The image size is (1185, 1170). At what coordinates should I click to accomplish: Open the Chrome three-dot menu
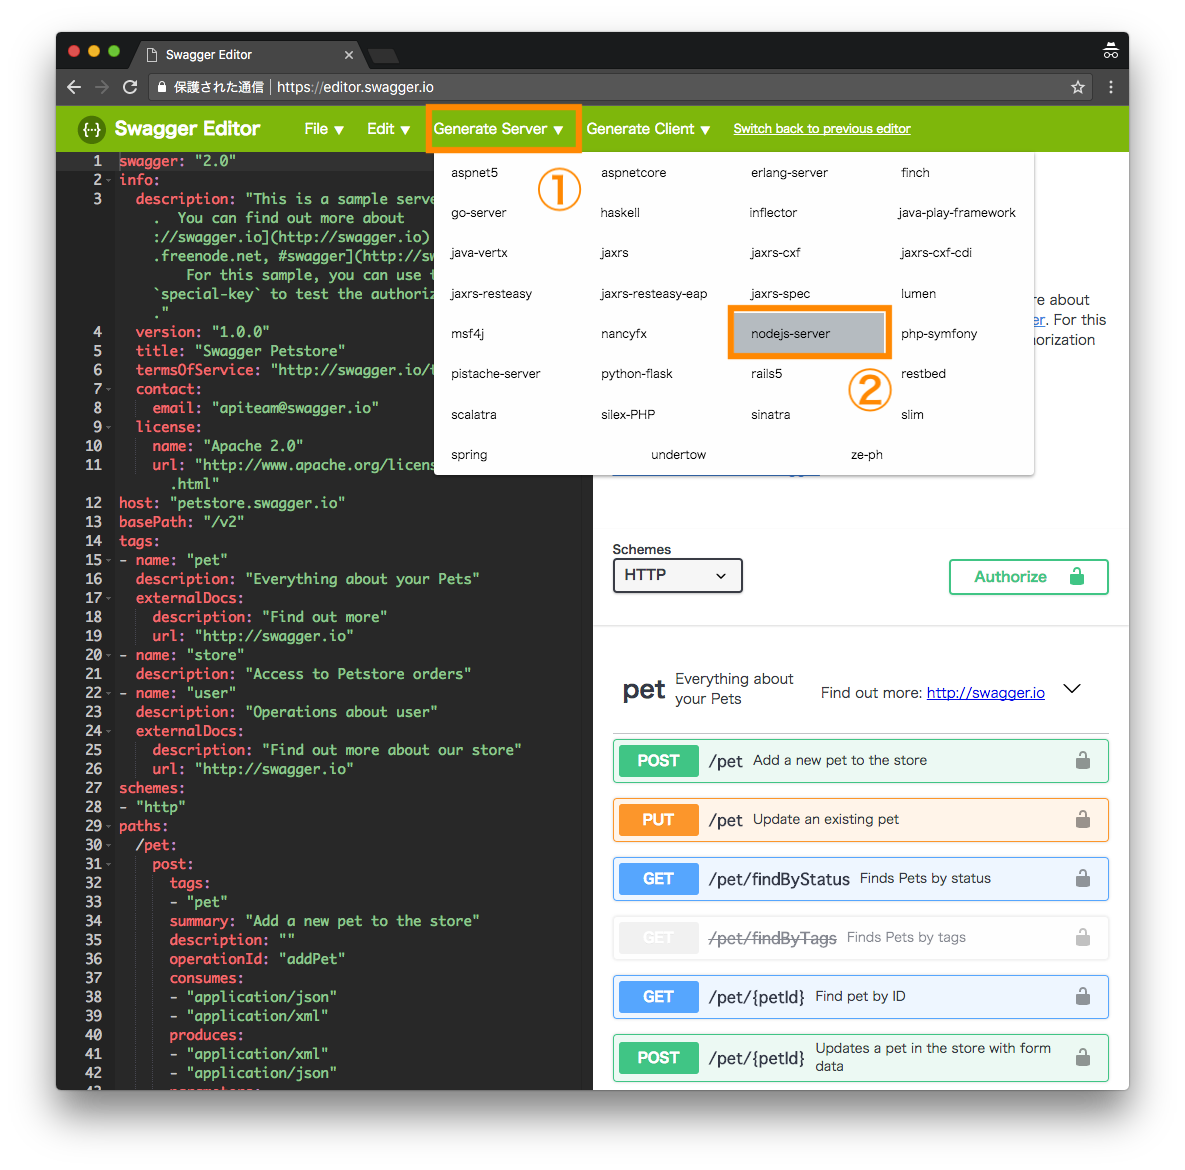coord(1111,87)
